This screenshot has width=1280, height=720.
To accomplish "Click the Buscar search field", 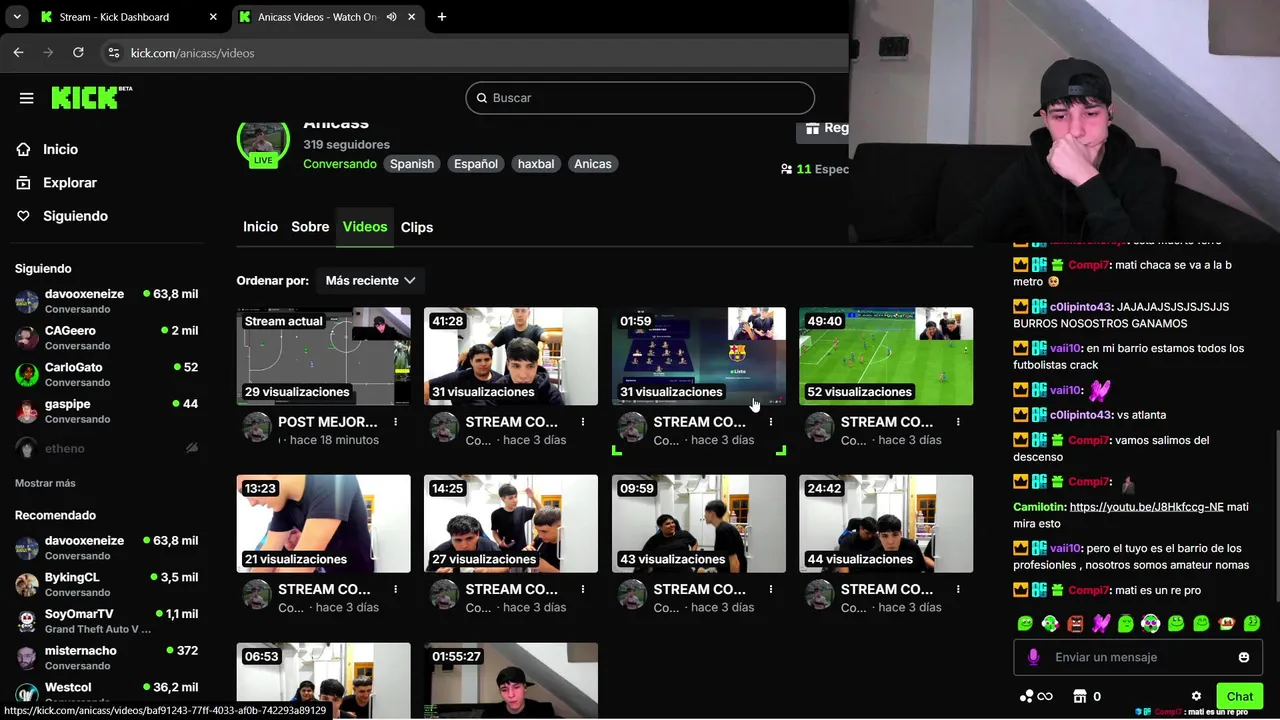I will coord(640,98).
